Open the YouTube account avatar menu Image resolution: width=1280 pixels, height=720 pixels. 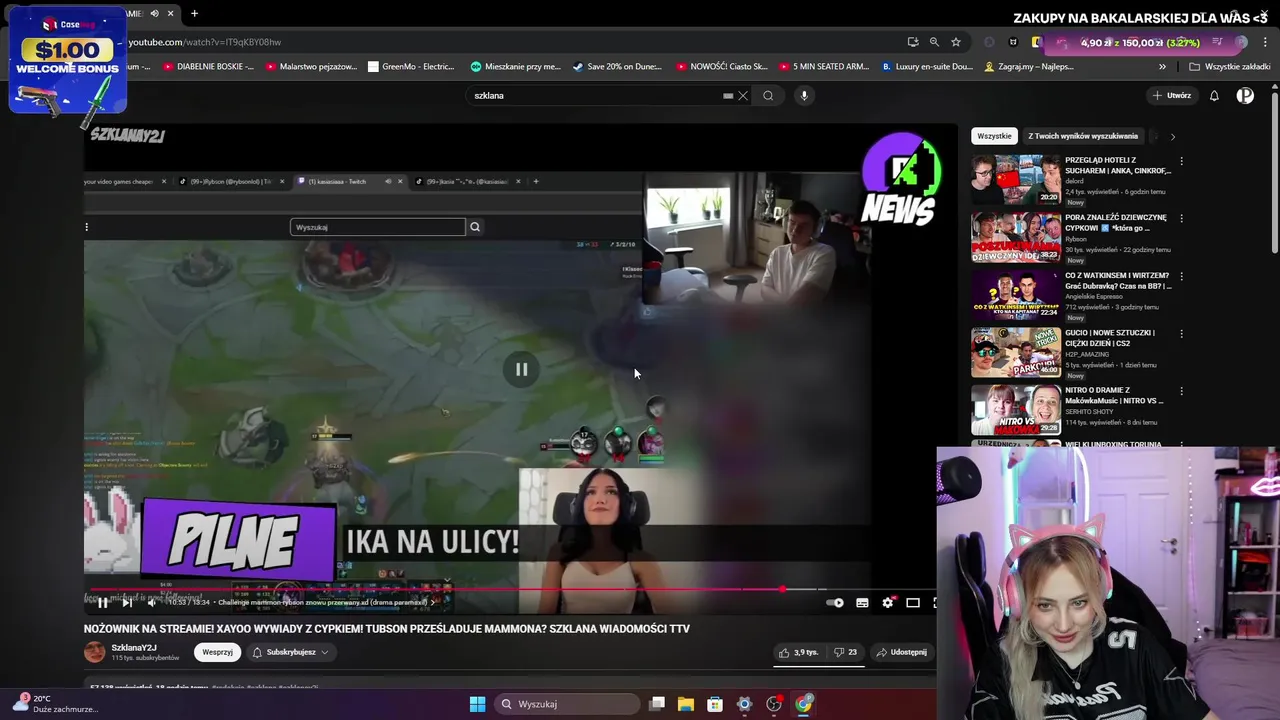[x=1245, y=96]
